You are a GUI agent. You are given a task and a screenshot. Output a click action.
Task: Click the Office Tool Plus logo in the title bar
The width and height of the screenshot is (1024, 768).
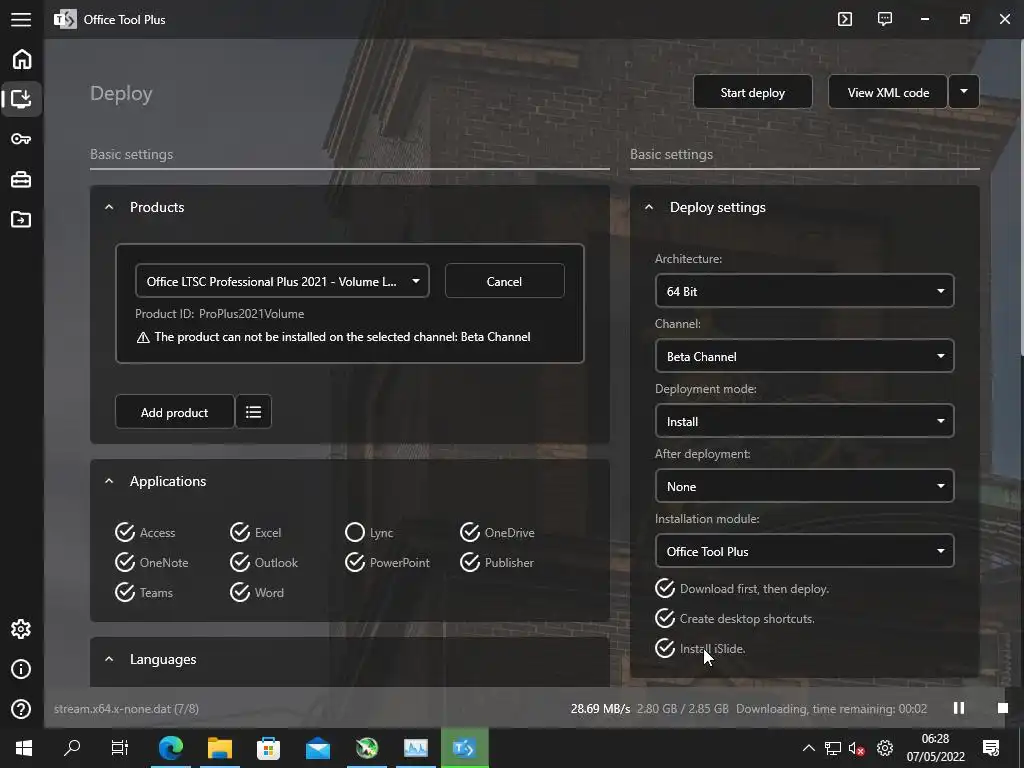coord(65,20)
